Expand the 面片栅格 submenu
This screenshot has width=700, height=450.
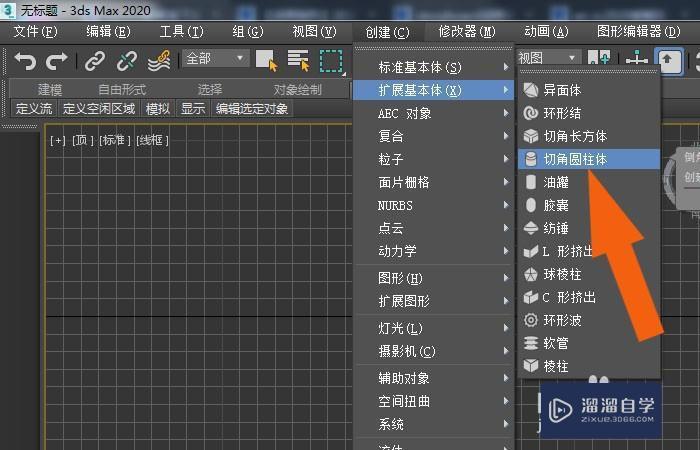pos(433,182)
